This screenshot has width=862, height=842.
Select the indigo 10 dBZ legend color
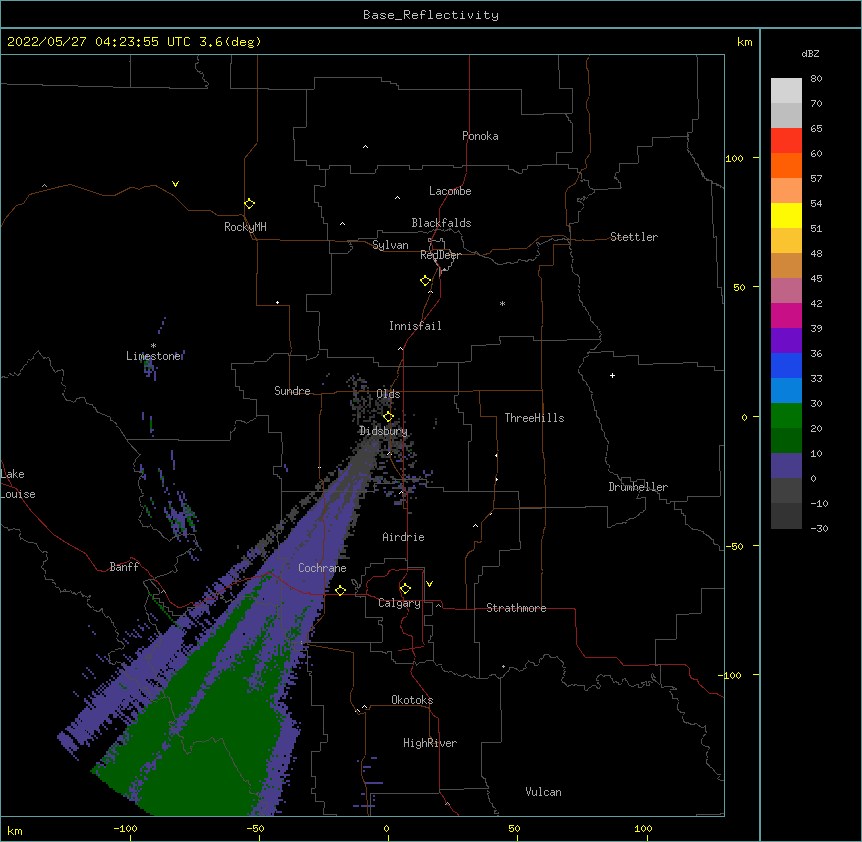[786, 465]
